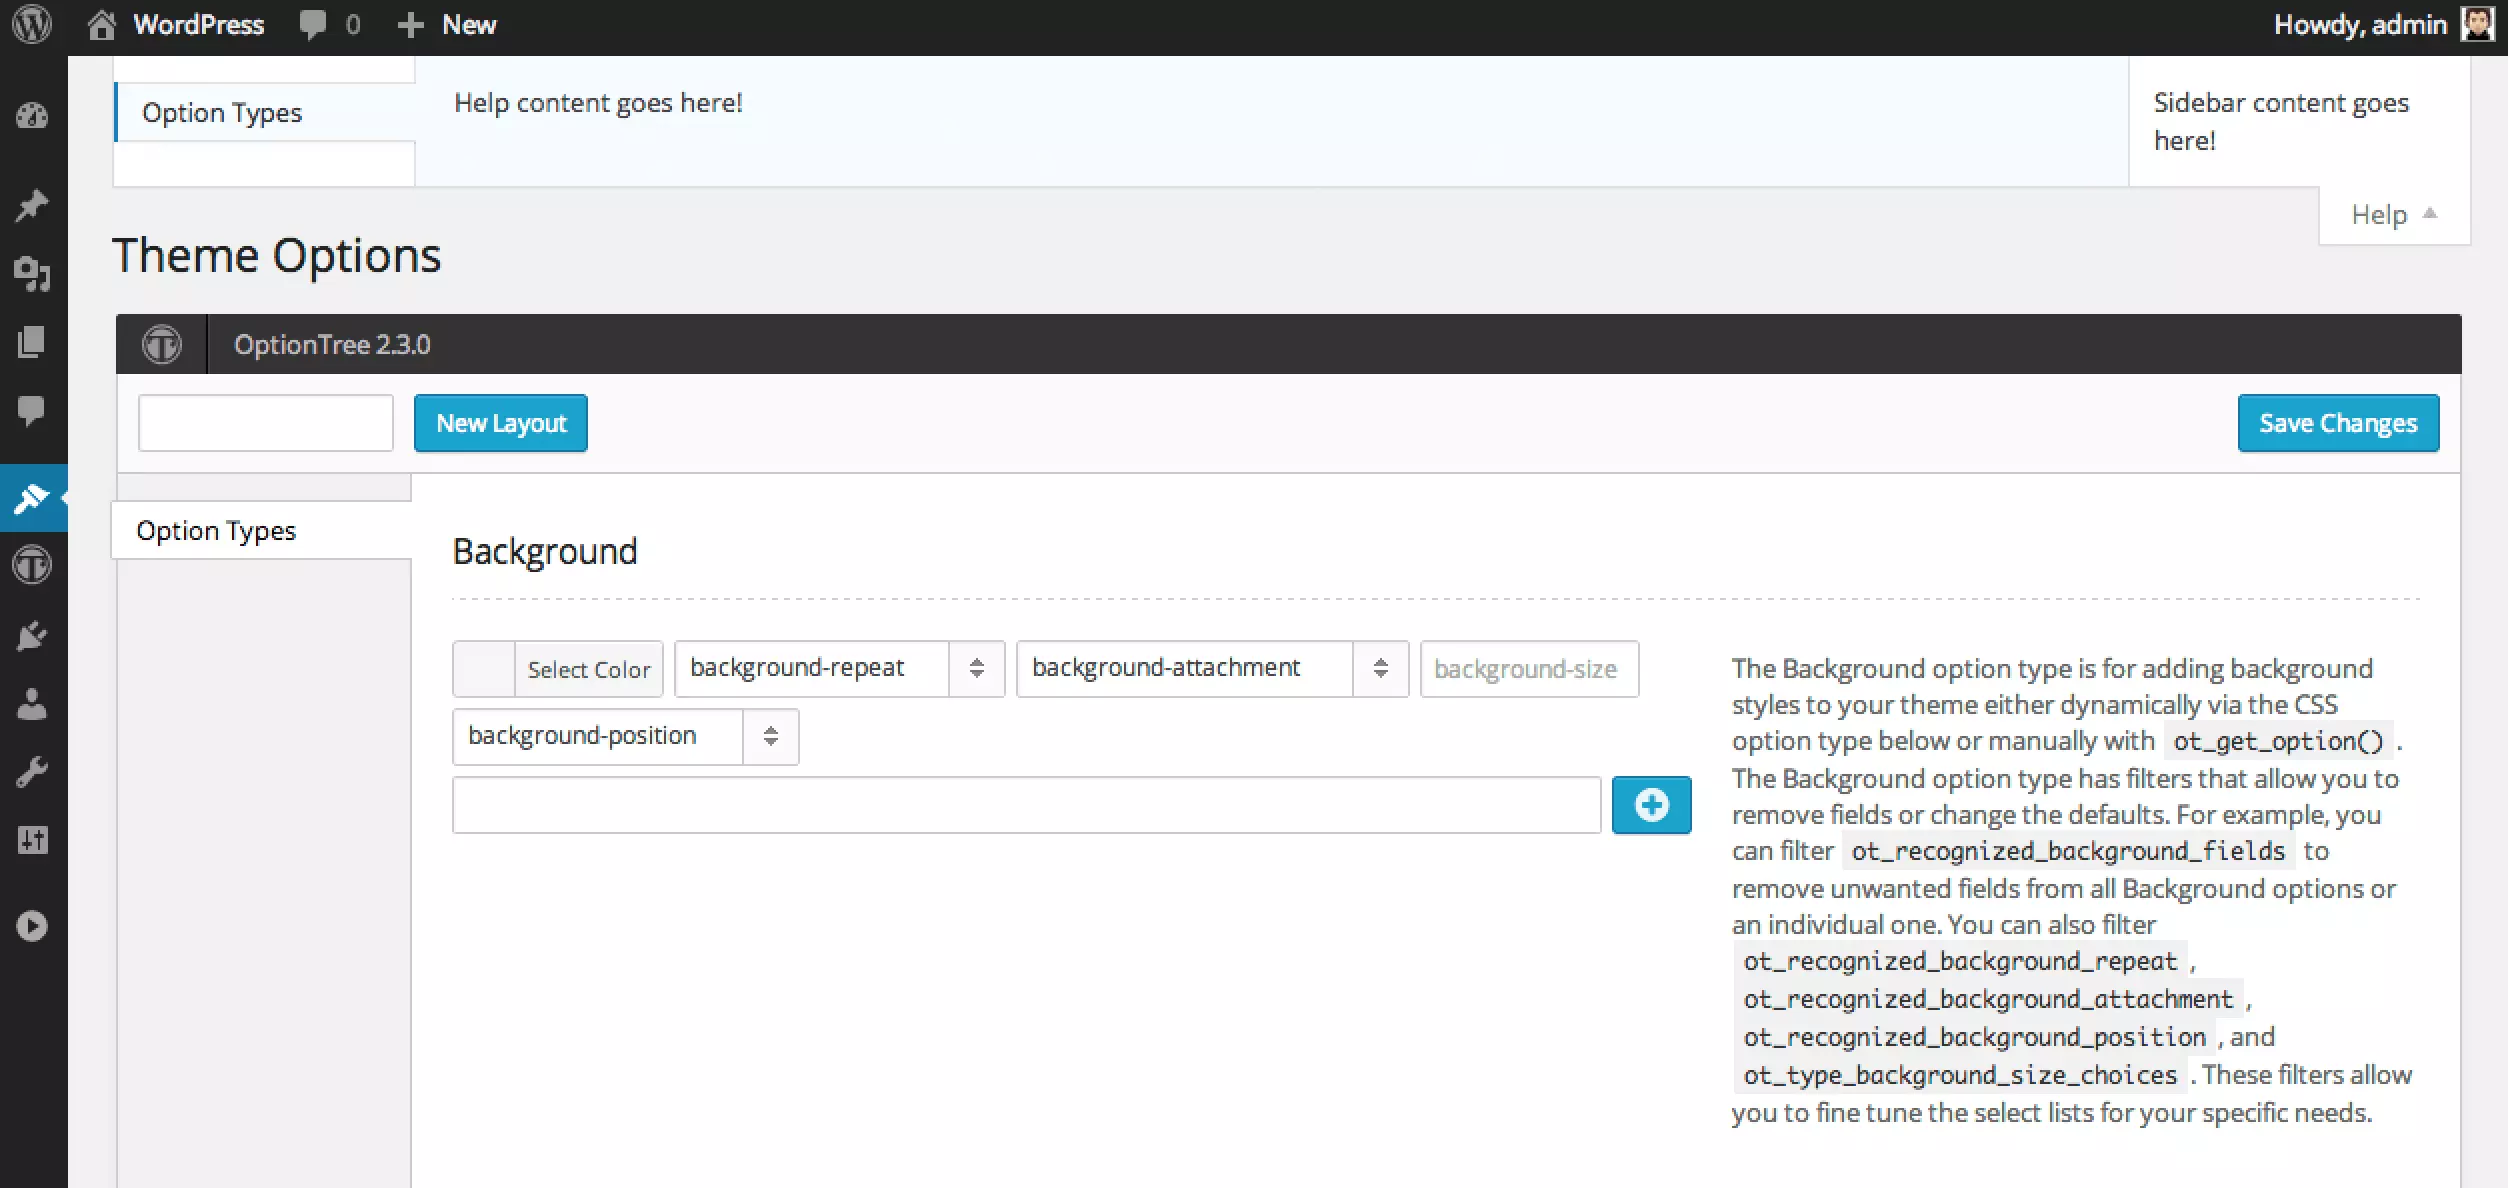Click the New Layout button
This screenshot has height=1188, width=2508.
[x=501, y=423]
